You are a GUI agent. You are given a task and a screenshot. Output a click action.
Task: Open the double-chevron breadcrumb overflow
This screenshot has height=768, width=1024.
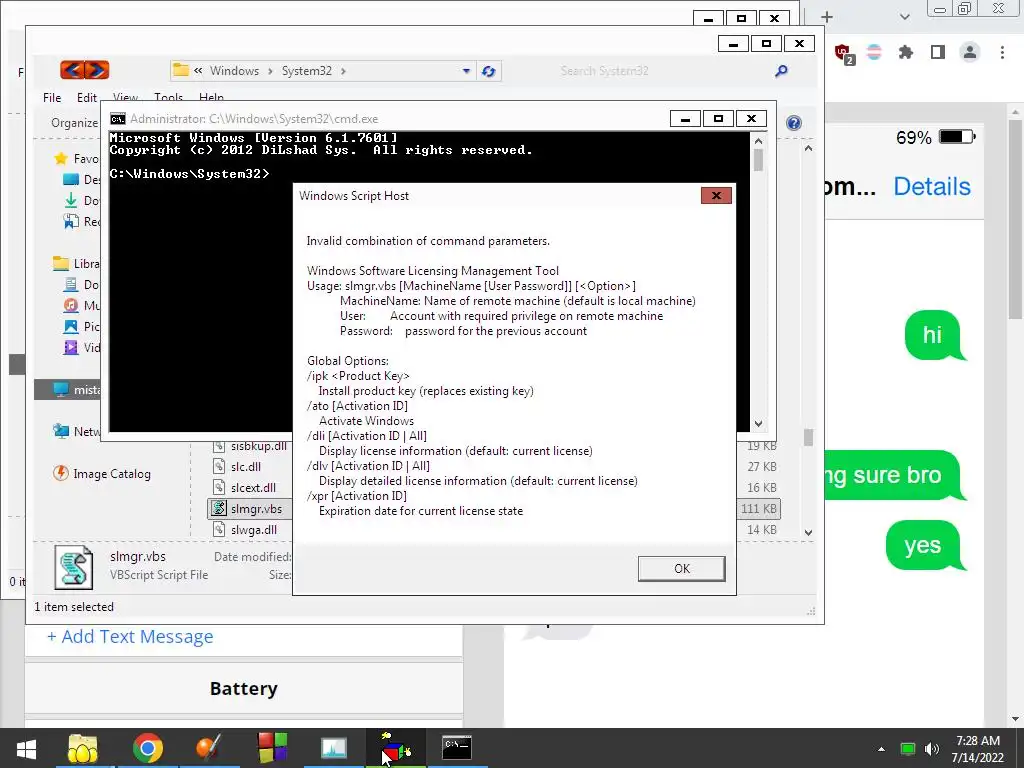(198, 71)
